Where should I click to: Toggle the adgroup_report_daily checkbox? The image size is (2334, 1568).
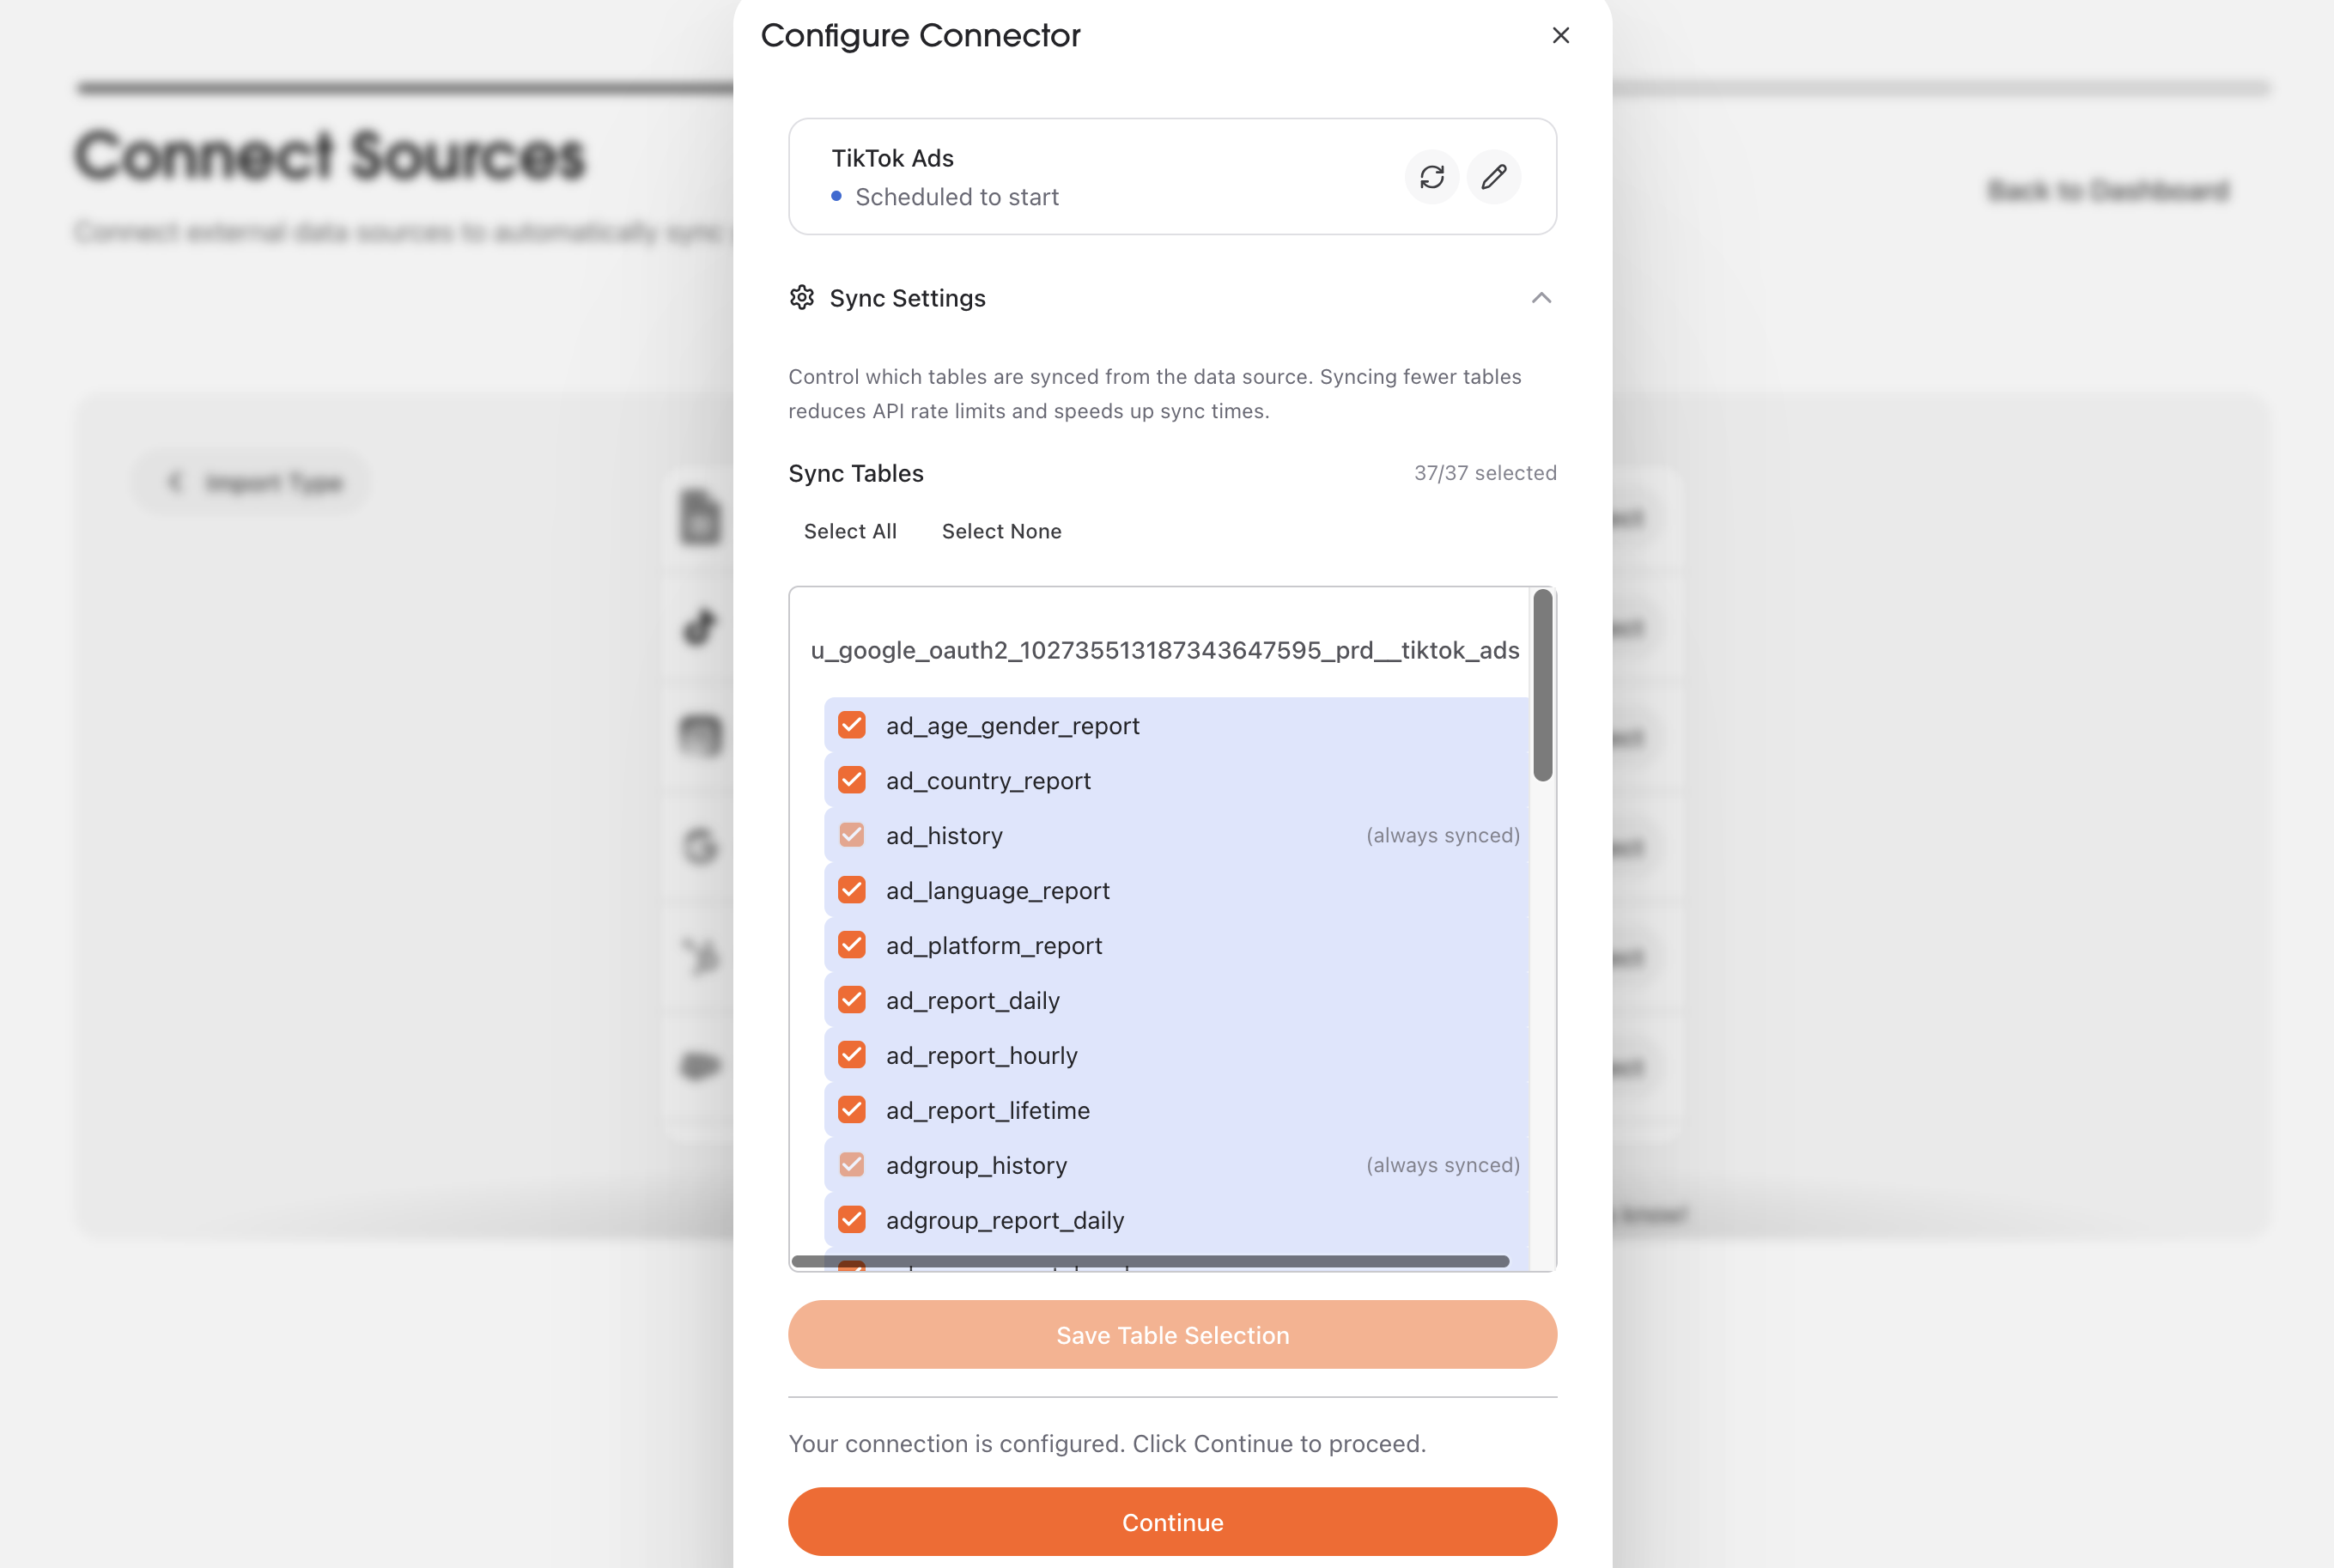tap(851, 1219)
